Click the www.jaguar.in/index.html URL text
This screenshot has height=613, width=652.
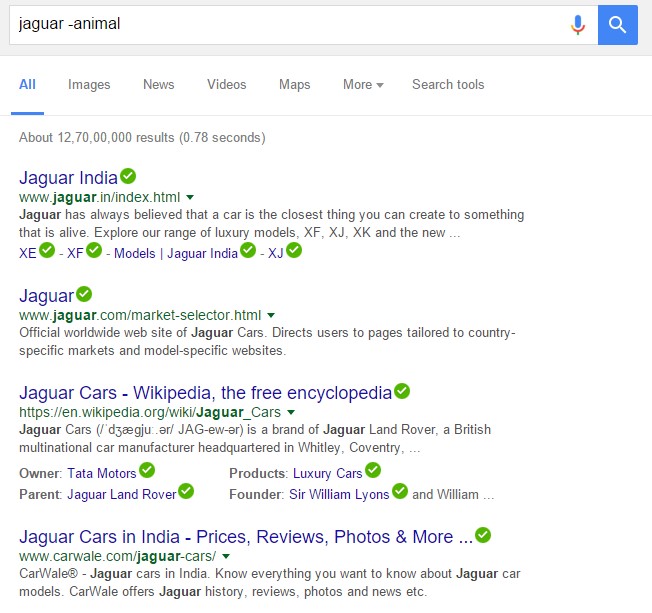tap(100, 197)
